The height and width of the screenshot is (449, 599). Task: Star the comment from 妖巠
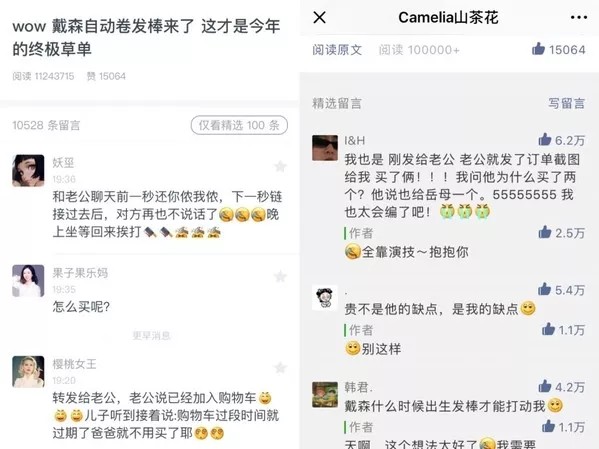coord(280,166)
